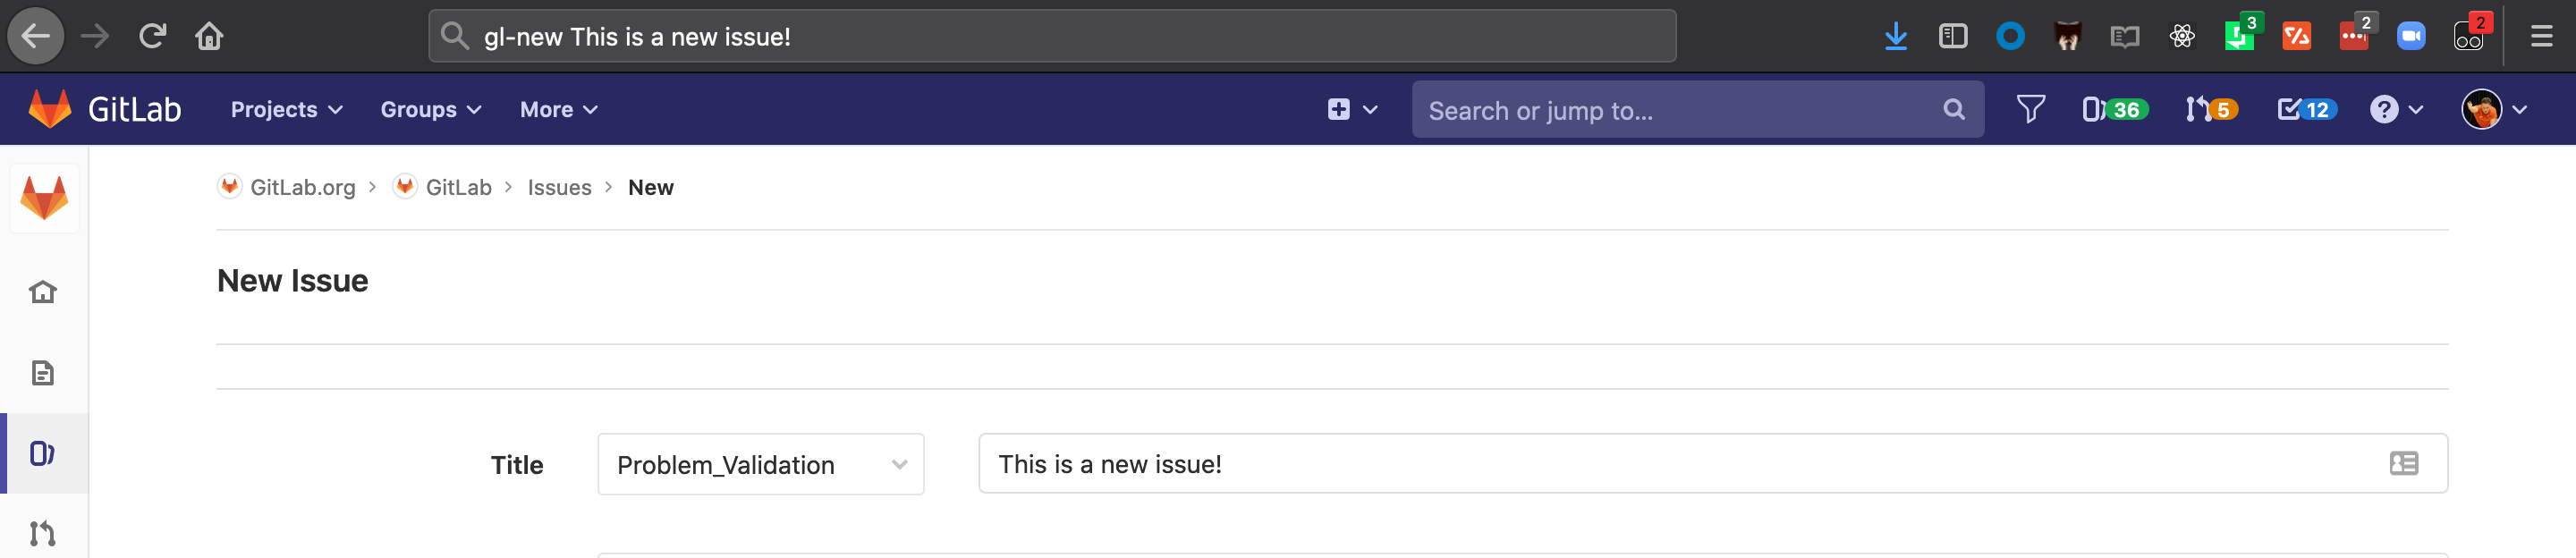Open assigned issues counter showing 36
The width and height of the screenshot is (2576, 558).
point(2114,109)
